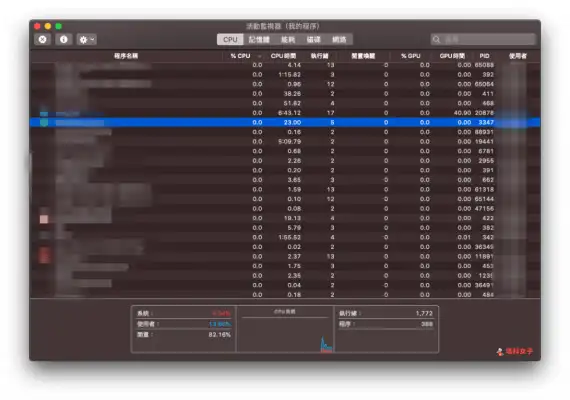Select the highlighted row with PID 3347

pos(285,123)
